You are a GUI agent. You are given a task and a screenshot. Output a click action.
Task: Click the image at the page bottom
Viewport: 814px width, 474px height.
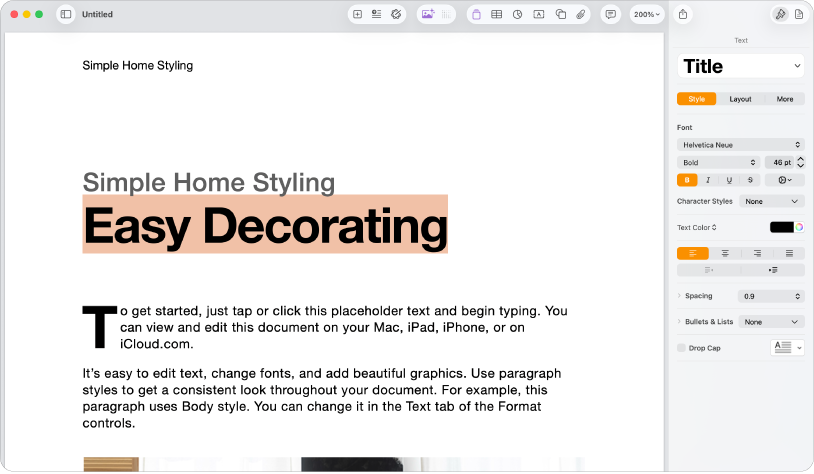(334, 465)
